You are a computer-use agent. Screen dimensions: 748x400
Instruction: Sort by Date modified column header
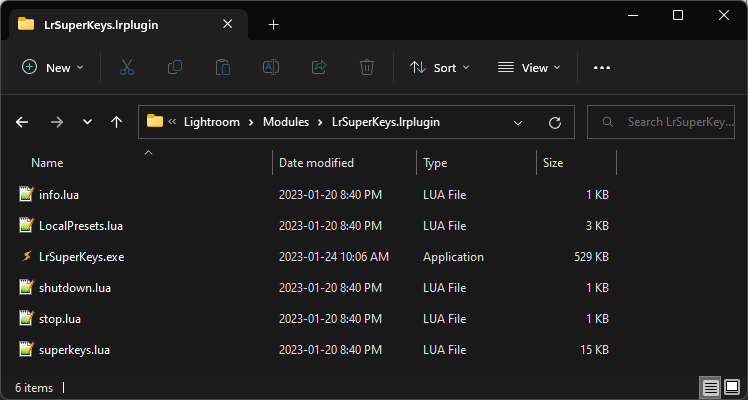(x=316, y=163)
